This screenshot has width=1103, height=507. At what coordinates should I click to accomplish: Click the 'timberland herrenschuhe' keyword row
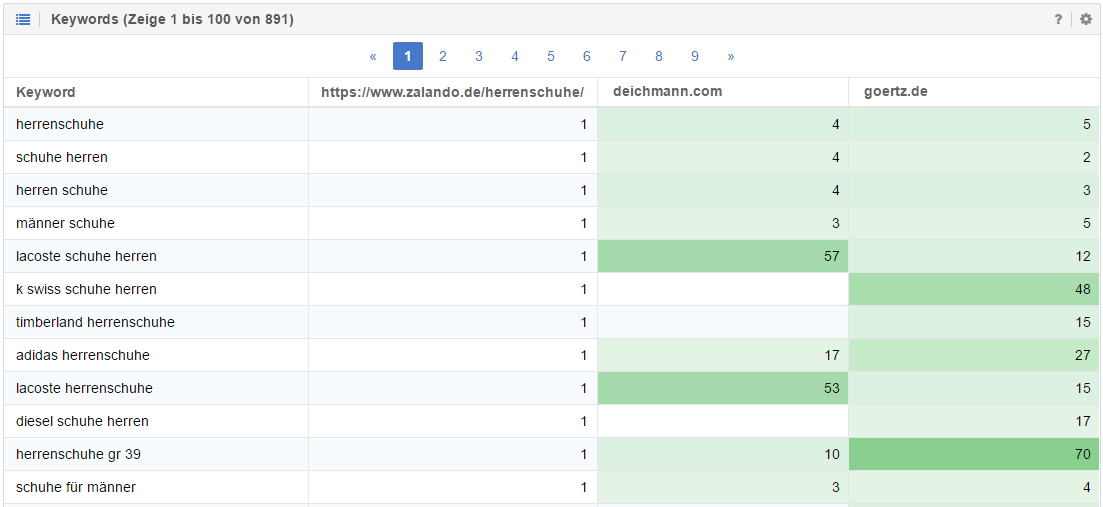pos(95,322)
